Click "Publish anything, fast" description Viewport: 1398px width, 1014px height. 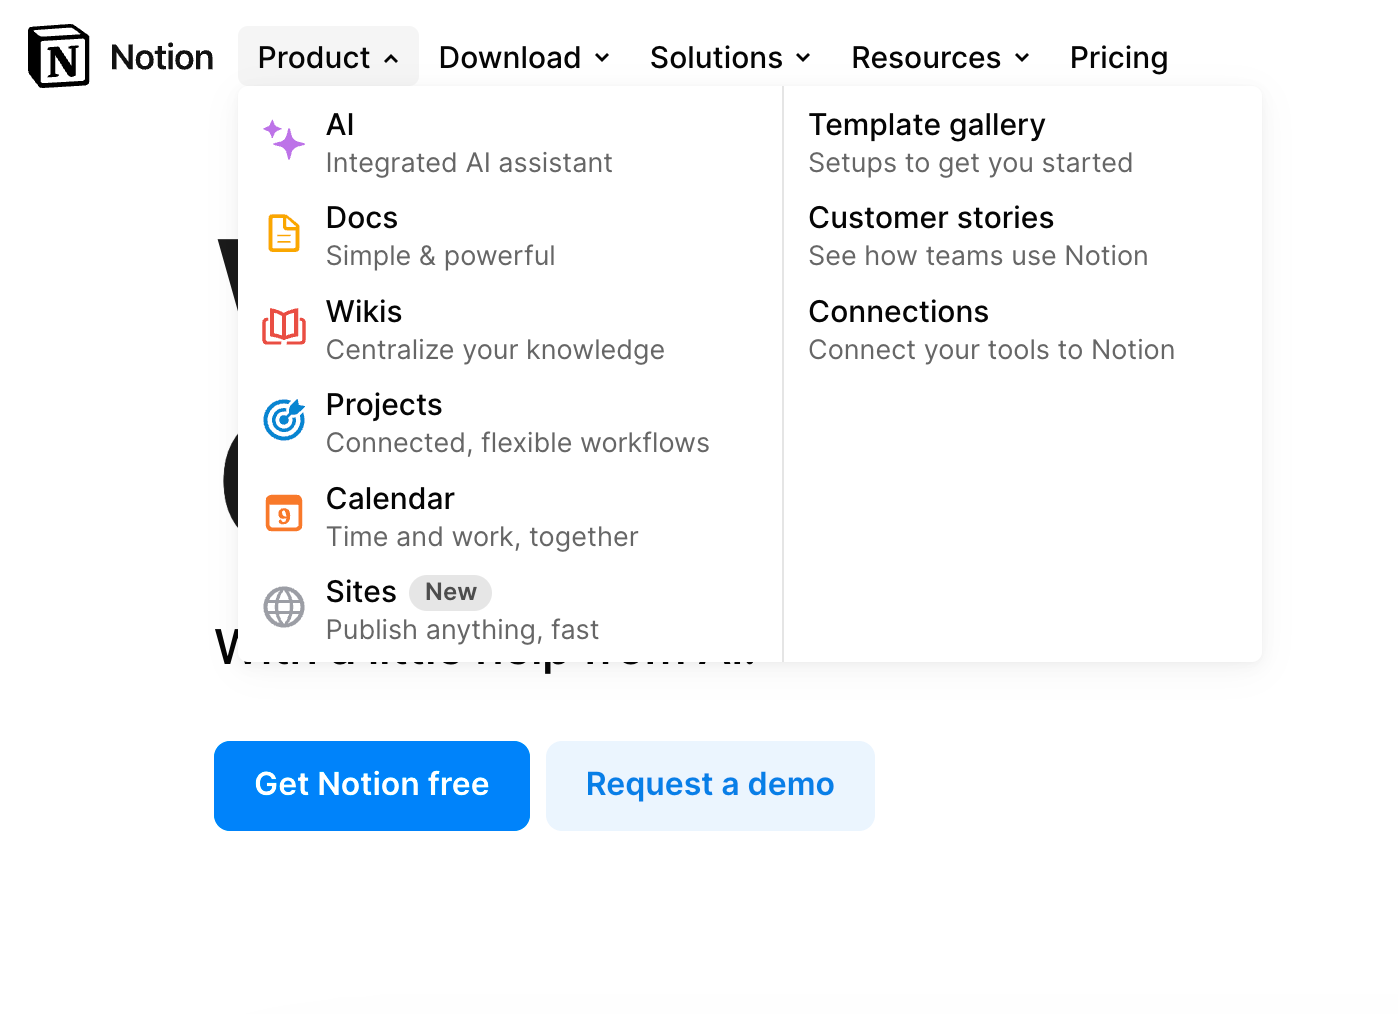pos(462,630)
